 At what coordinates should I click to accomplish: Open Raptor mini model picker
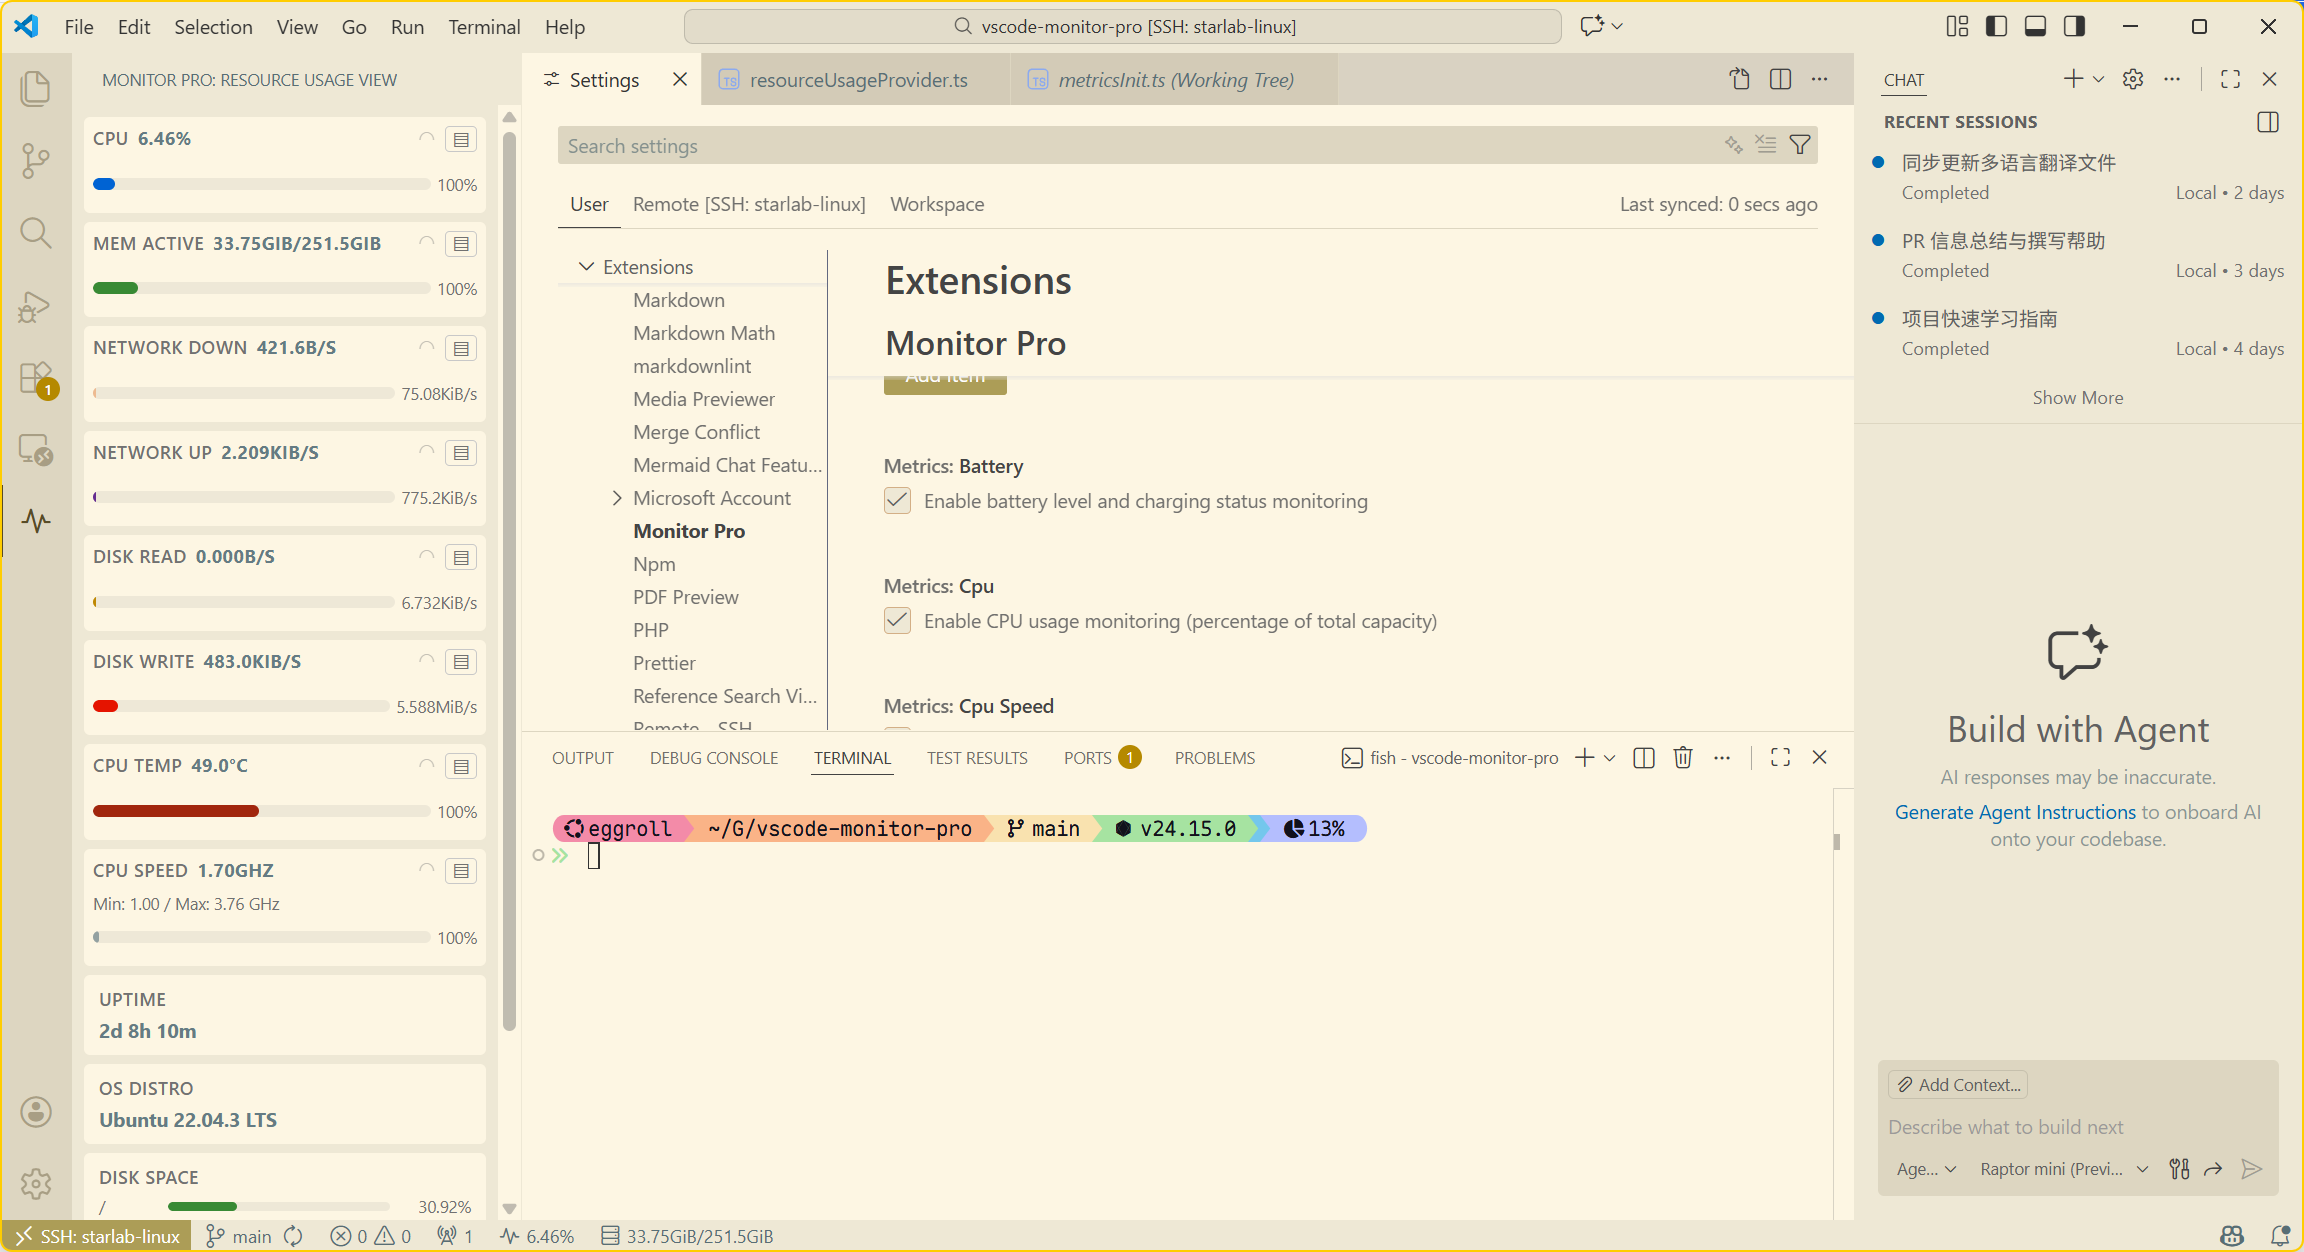pos(2064,1169)
